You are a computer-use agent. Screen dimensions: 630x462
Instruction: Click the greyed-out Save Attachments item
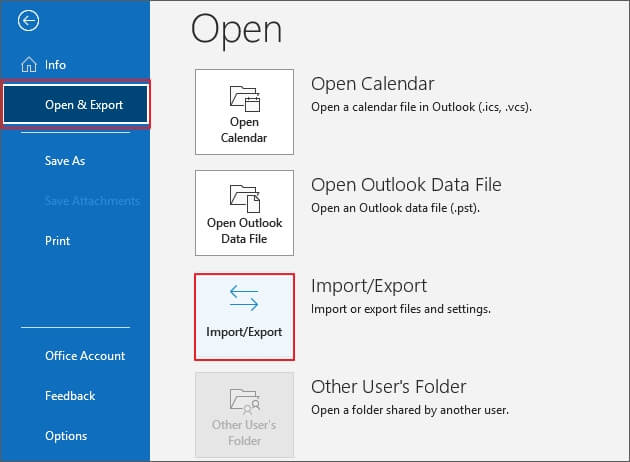point(92,201)
